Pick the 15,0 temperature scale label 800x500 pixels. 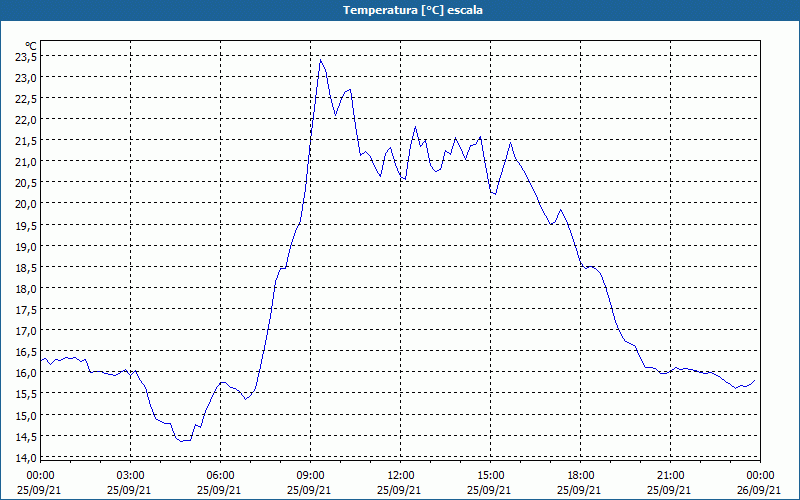pyautogui.click(x=26, y=415)
